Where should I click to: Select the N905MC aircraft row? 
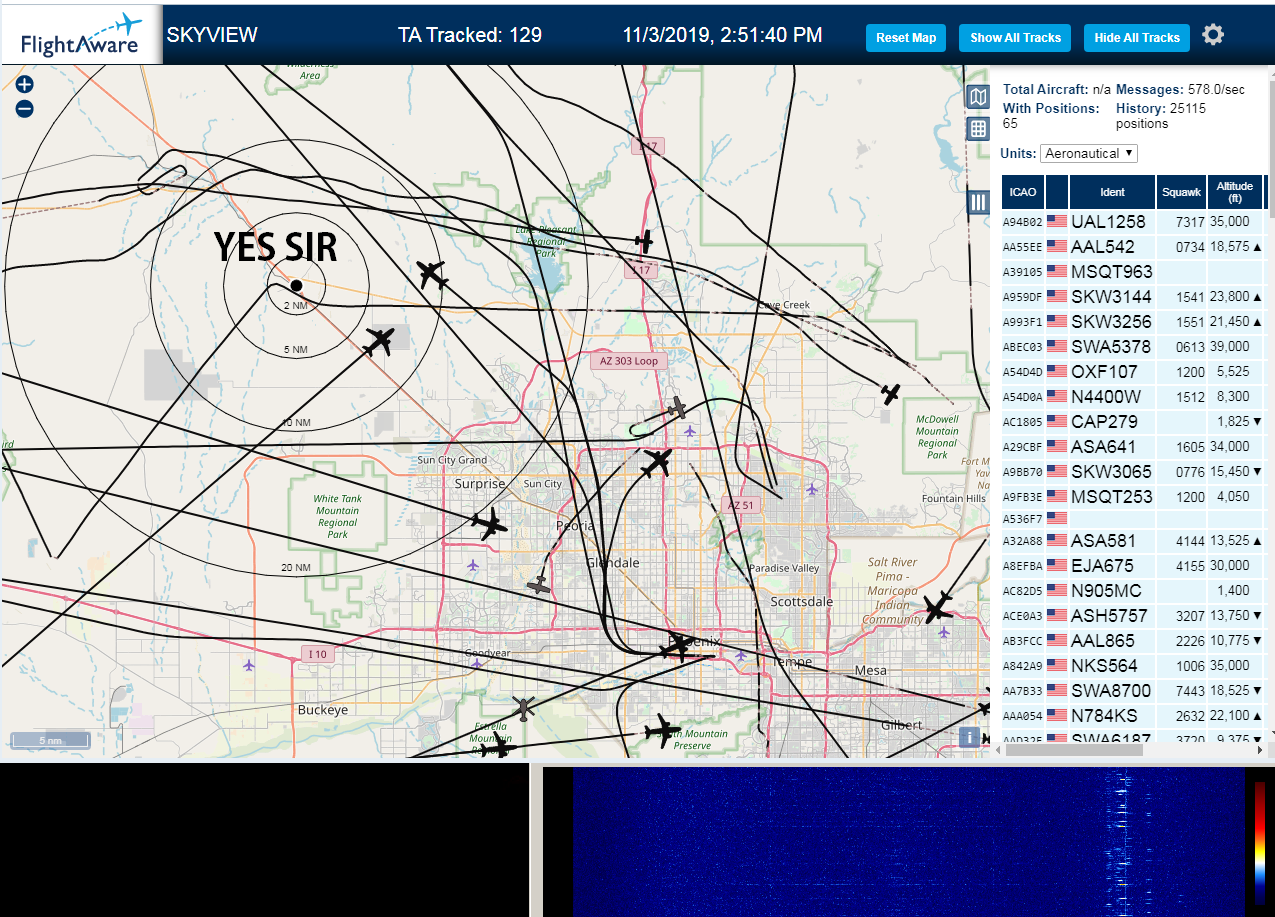(1134, 591)
